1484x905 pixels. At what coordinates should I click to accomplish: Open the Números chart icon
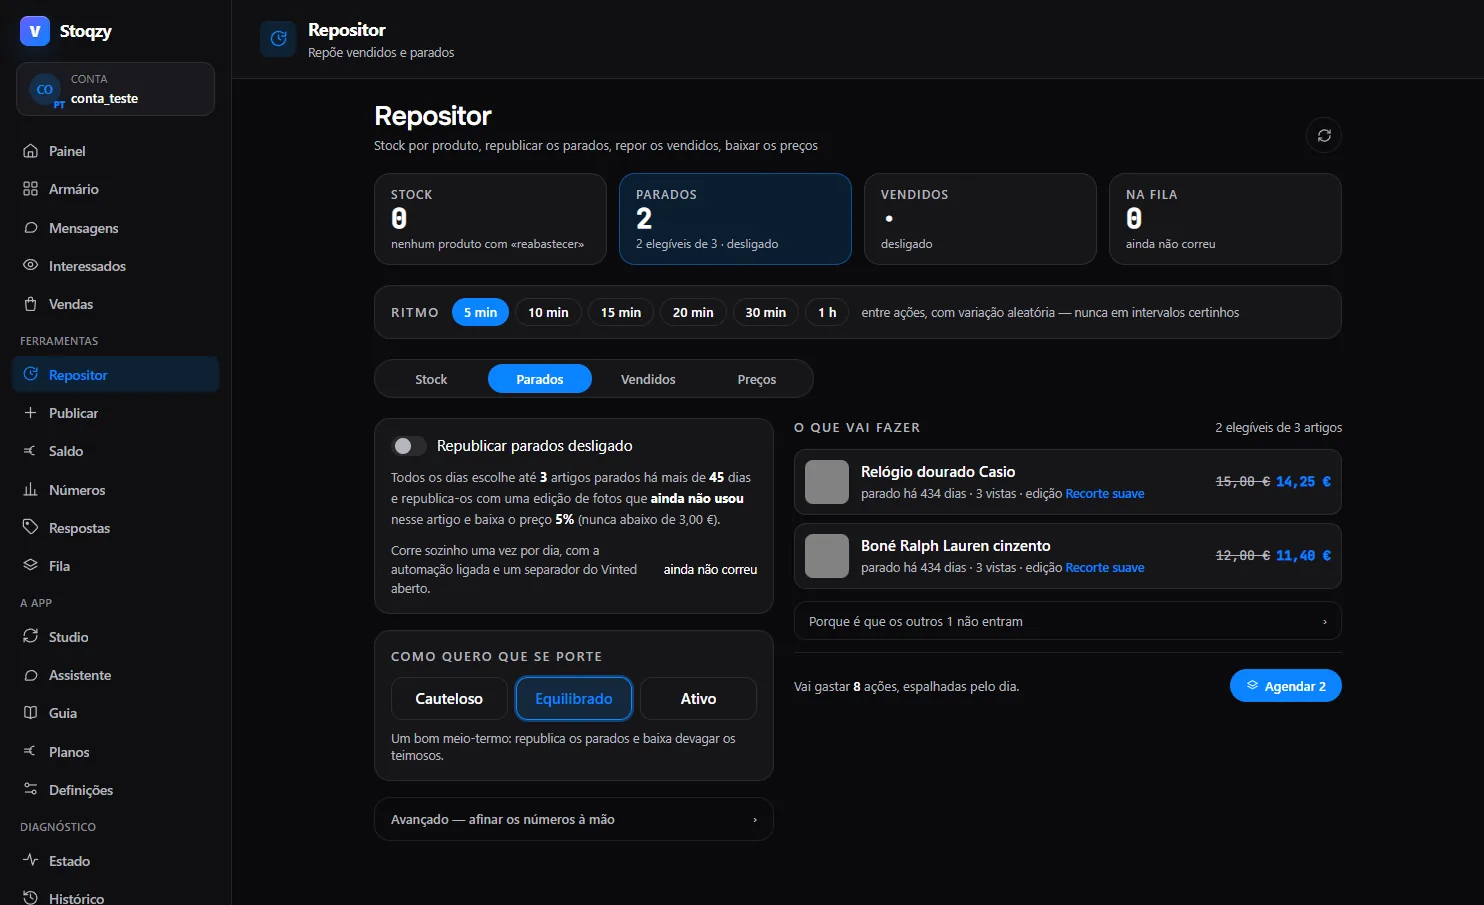tap(30, 490)
